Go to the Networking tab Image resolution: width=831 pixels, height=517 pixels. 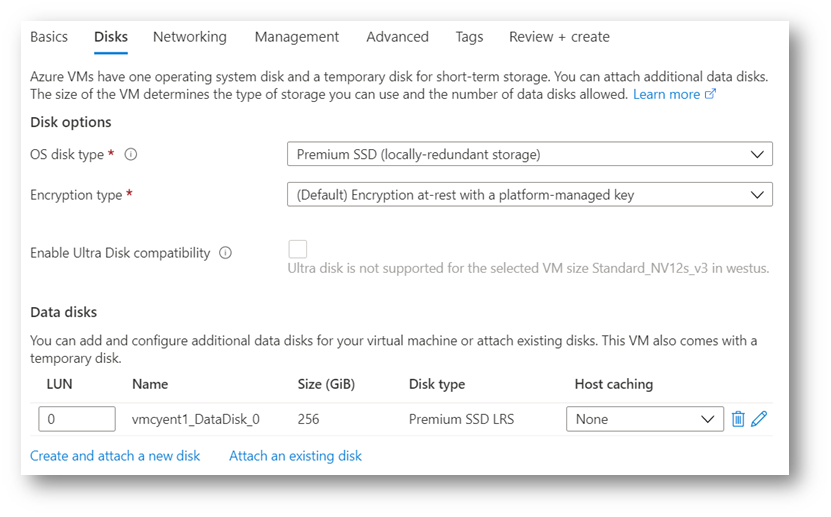coord(189,37)
